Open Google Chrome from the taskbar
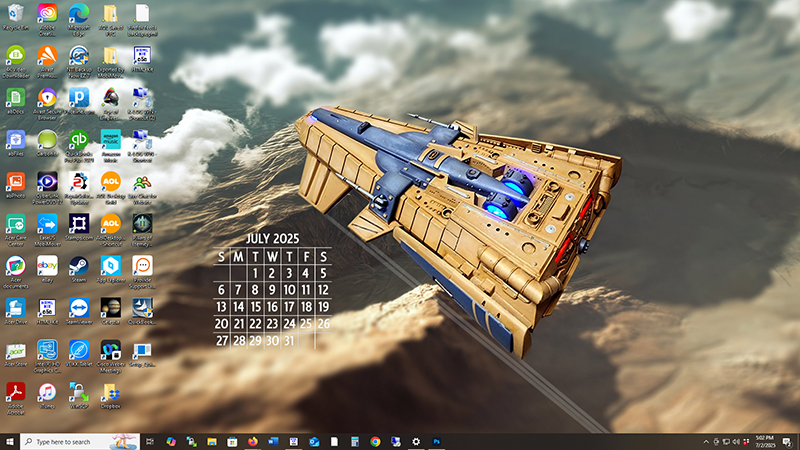800x450 pixels. click(x=375, y=442)
